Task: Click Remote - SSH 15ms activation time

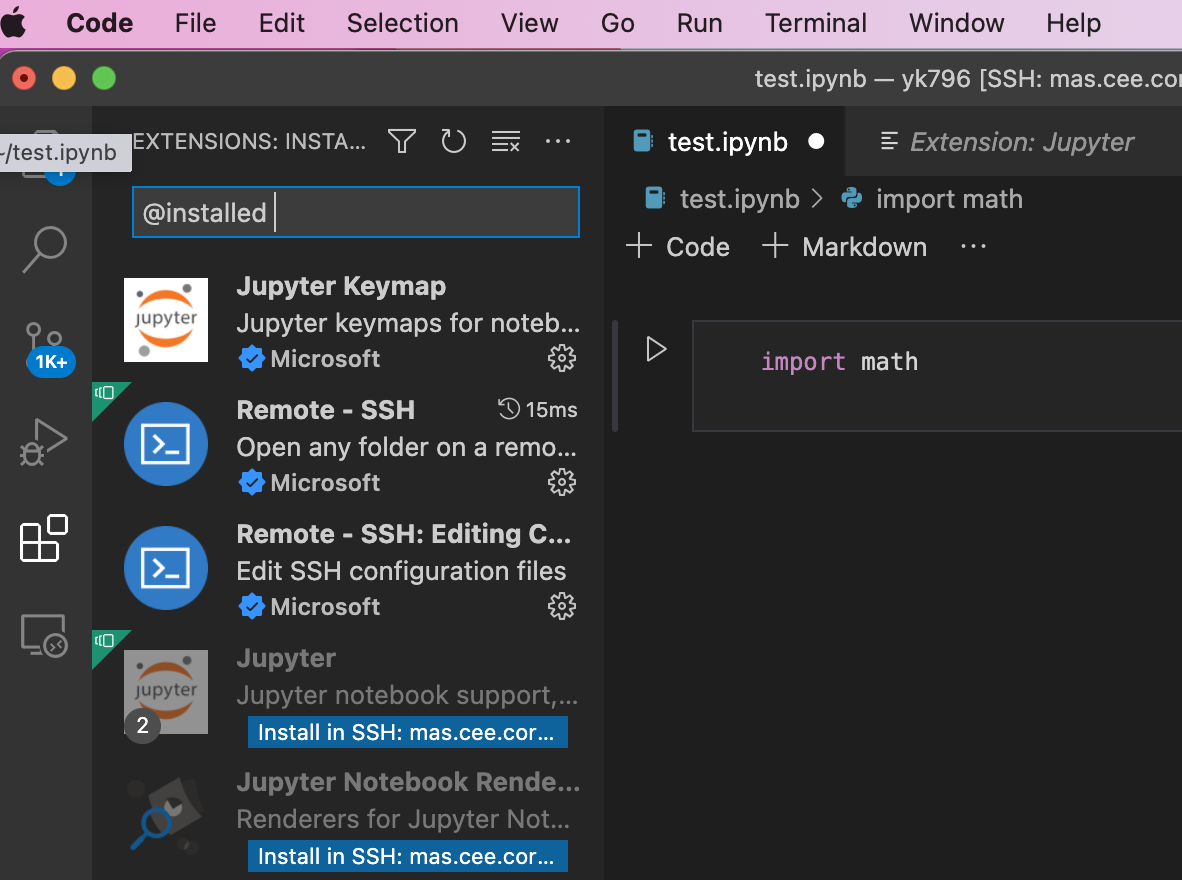Action: [x=537, y=409]
